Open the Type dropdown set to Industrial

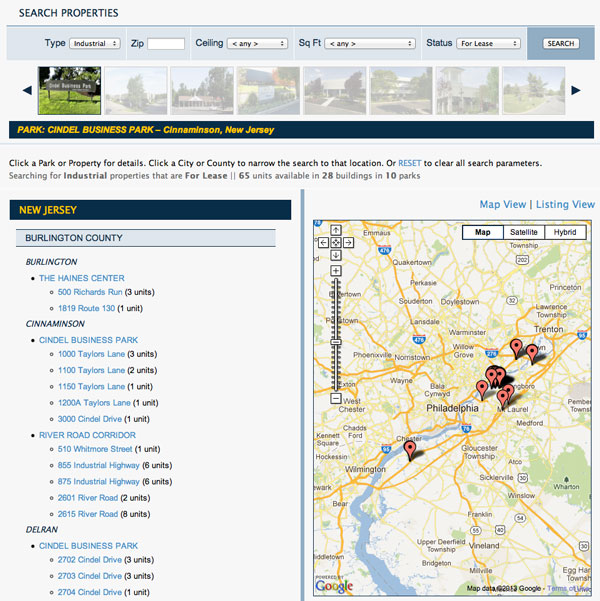click(x=96, y=44)
